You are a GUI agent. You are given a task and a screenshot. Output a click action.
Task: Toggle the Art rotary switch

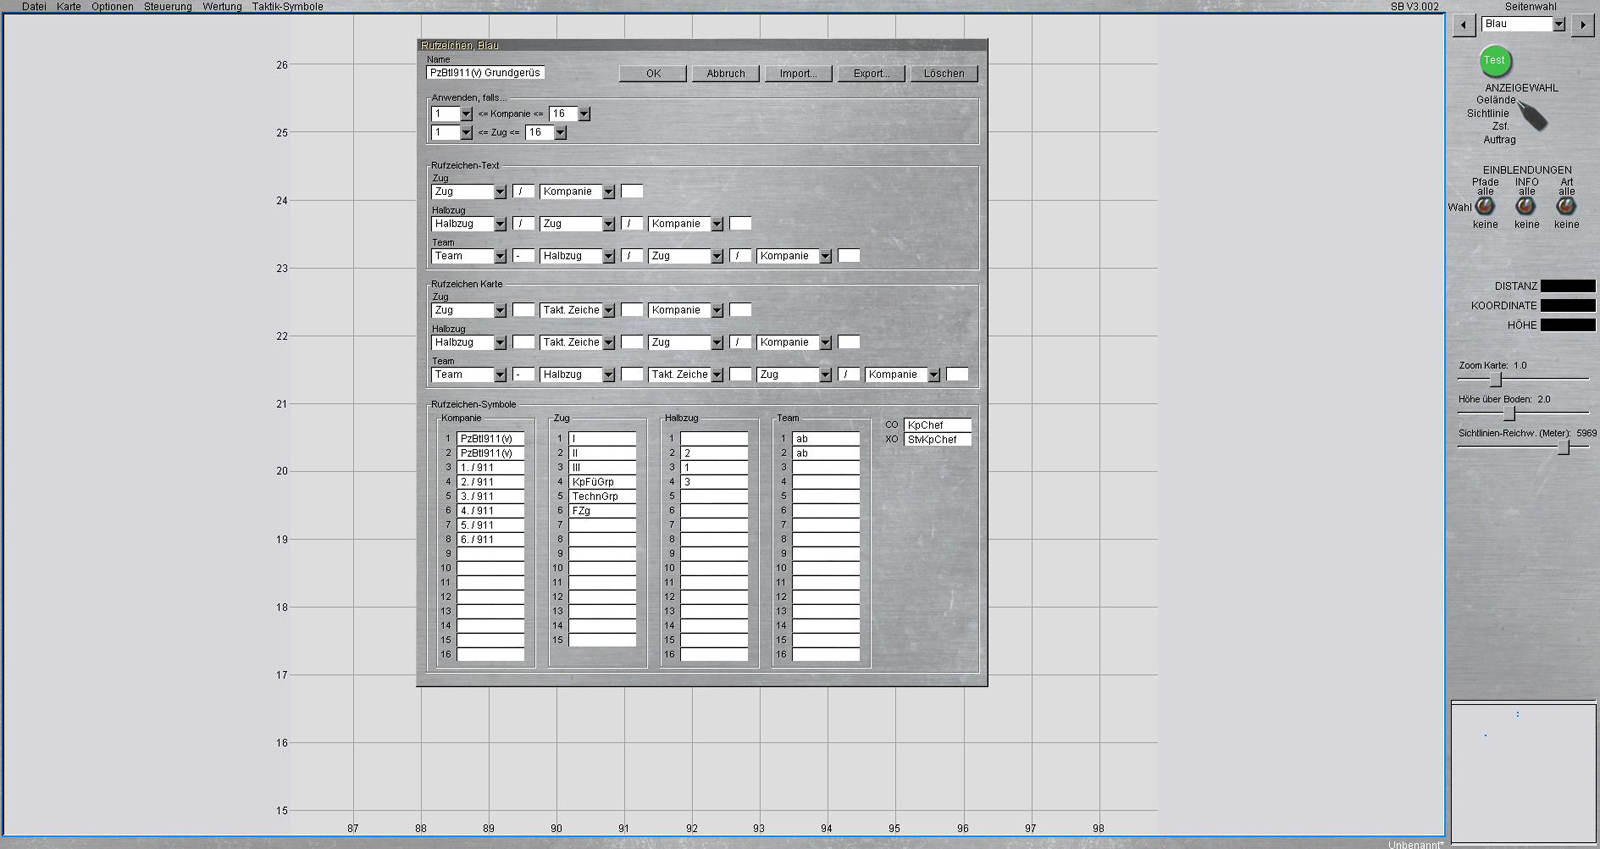click(x=1566, y=206)
